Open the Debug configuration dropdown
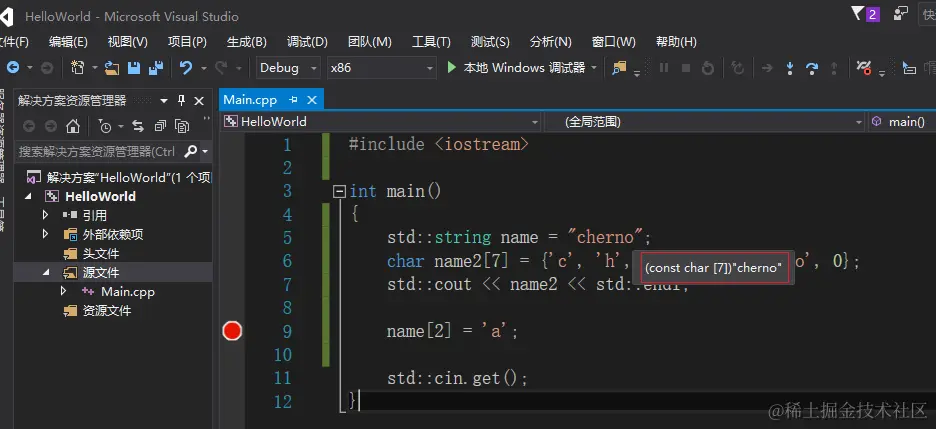Image resolution: width=936 pixels, height=429 pixels. click(314, 68)
